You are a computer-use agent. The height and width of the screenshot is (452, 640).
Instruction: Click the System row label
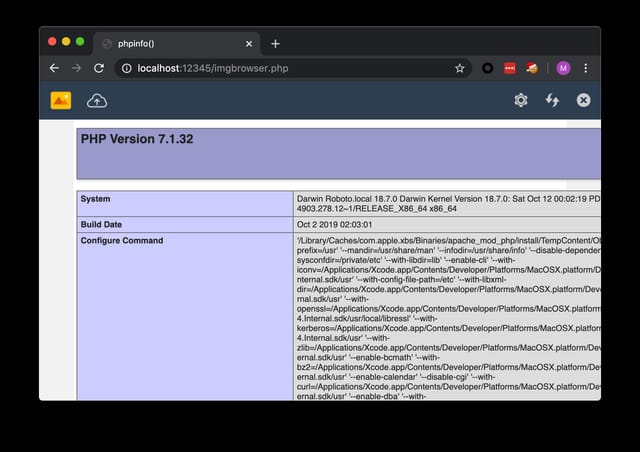(95, 199)
